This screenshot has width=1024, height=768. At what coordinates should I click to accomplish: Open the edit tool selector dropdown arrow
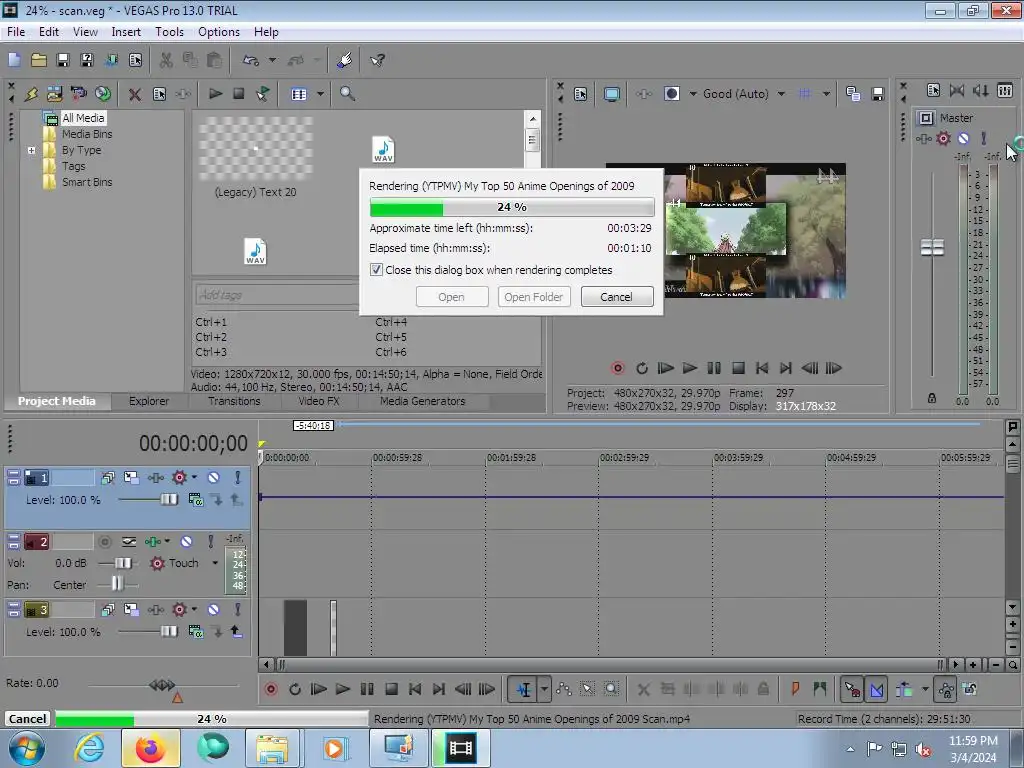click(543, 689)
